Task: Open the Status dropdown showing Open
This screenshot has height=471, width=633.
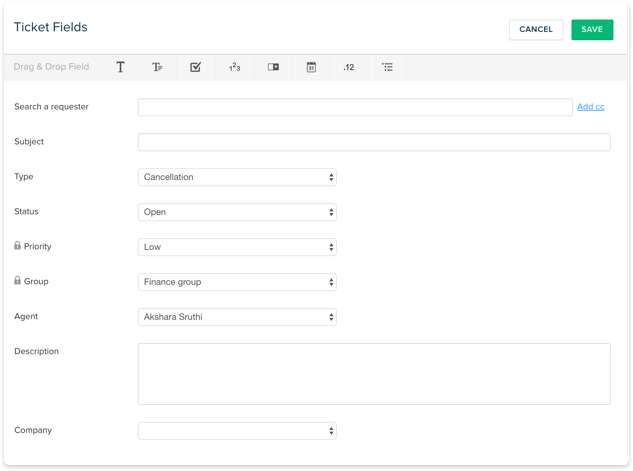Action: coord(237,212)
